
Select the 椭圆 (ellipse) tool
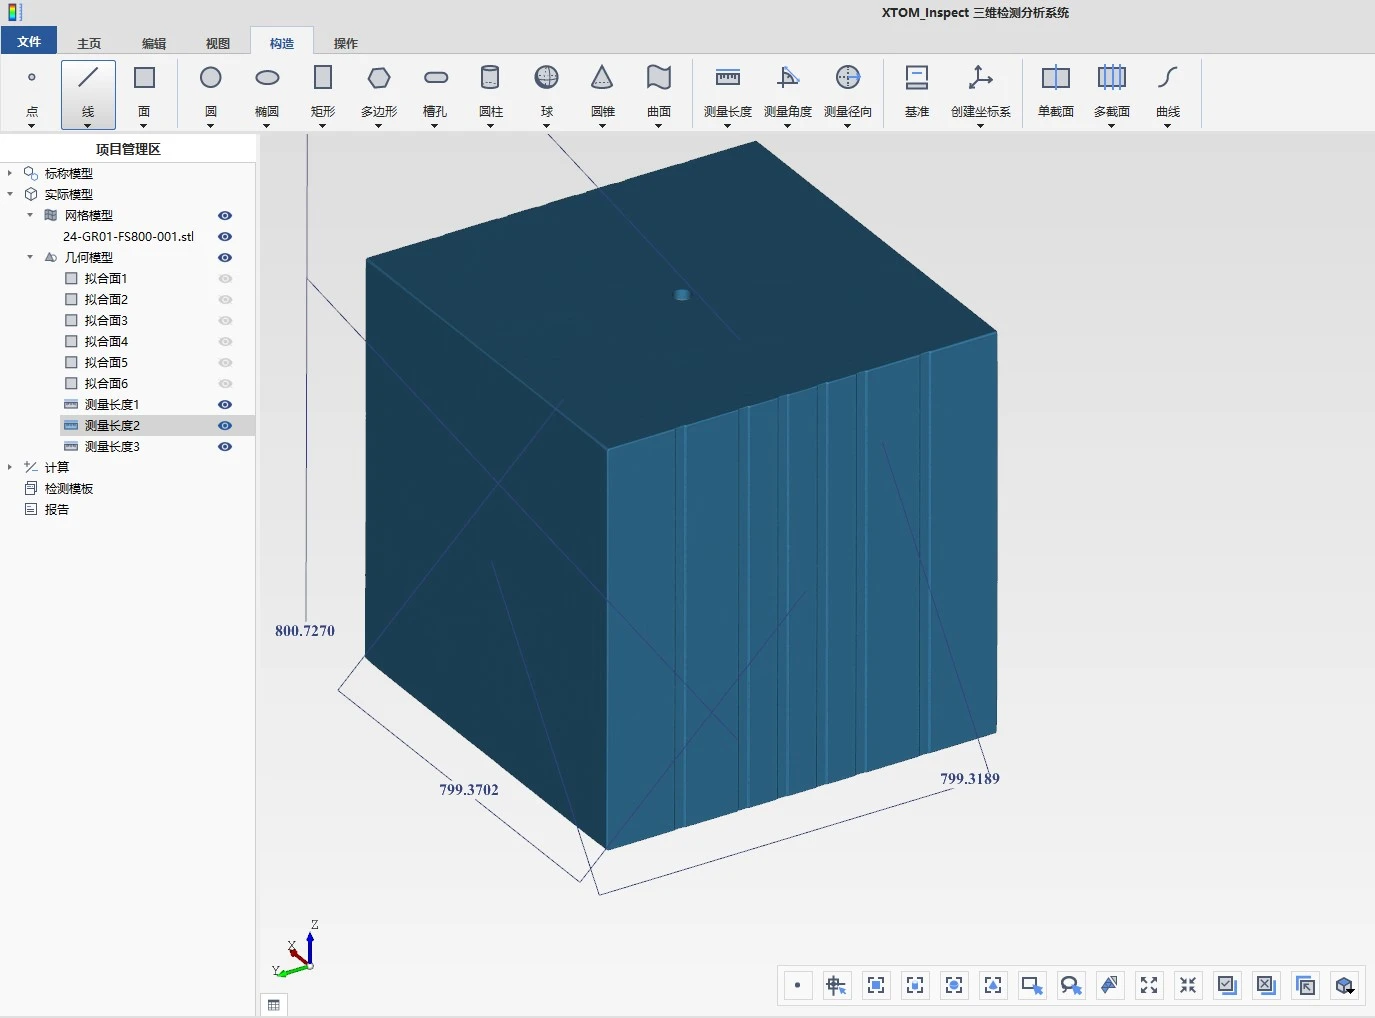[267, 92]
